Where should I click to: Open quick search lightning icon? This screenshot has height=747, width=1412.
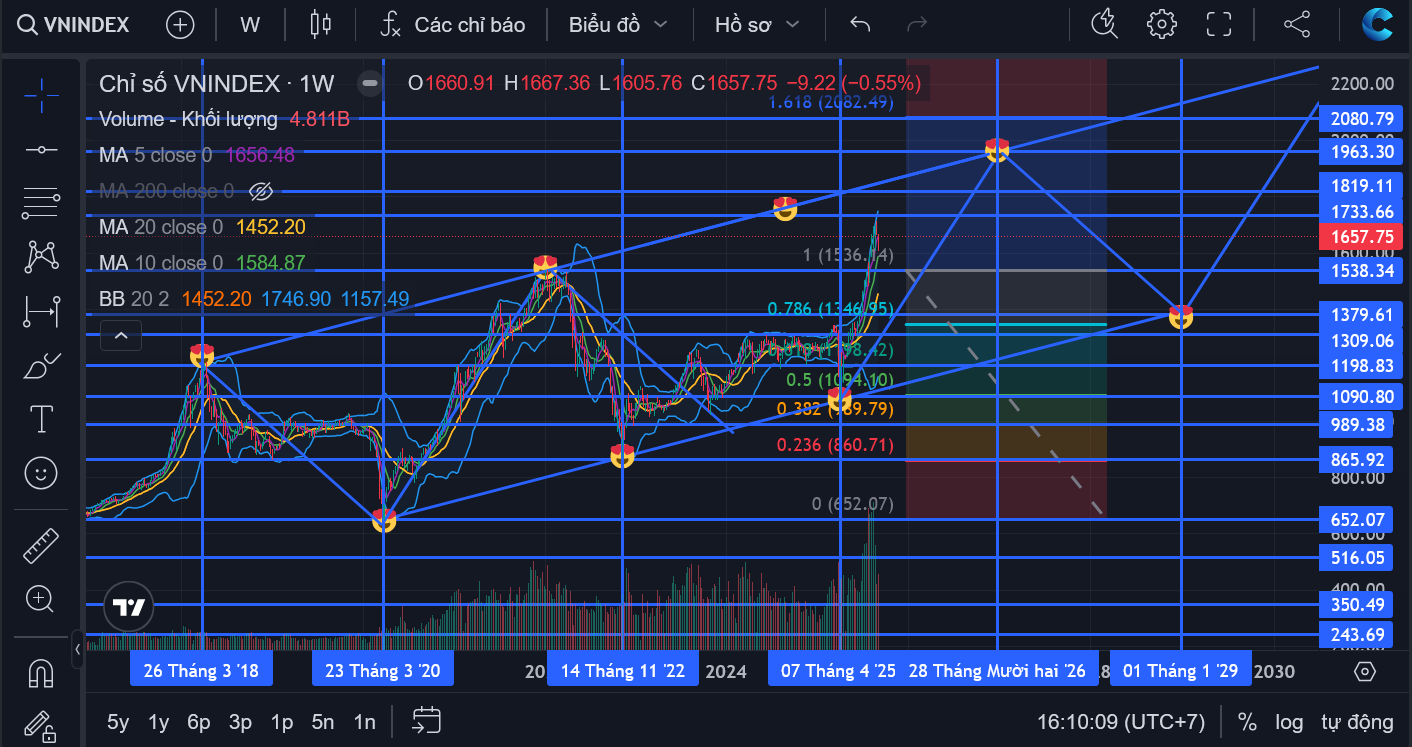pos(1104,24)
